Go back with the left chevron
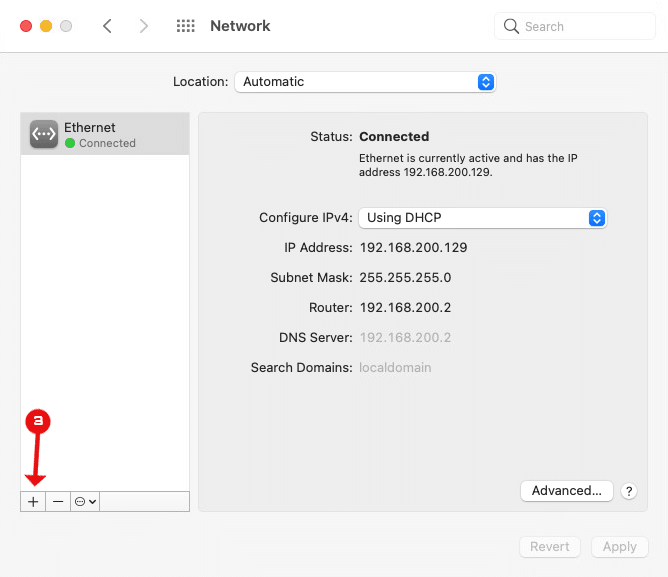The height and width of the screenshot is (577, 668). (x=107, y=26)
